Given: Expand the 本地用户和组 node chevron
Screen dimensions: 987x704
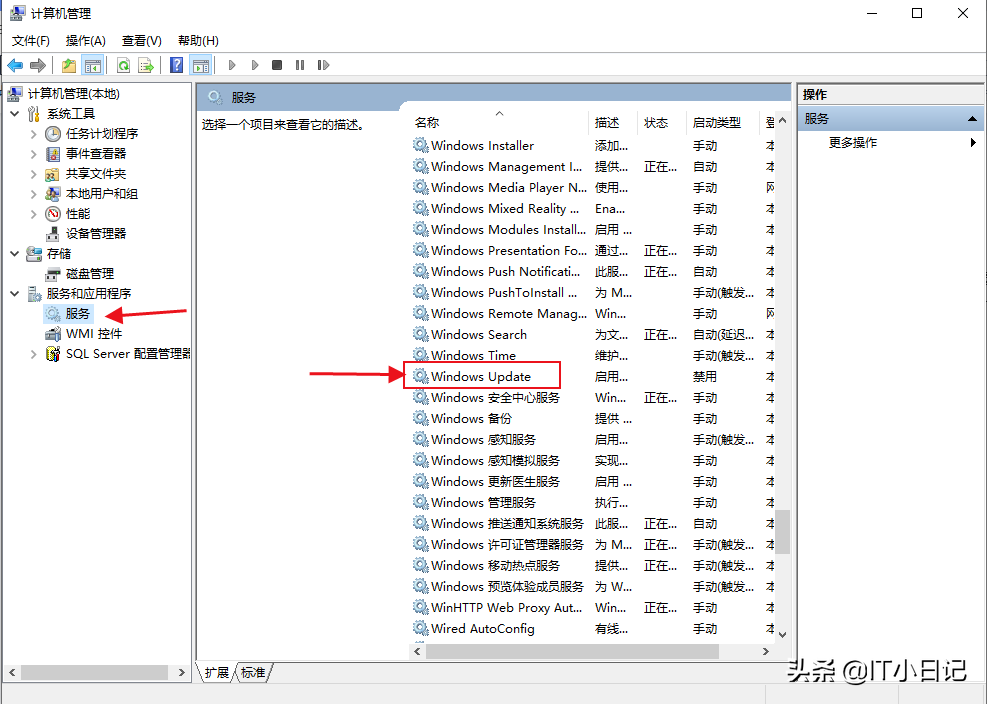Looking at the screenshot, I should tap(34, 194).
